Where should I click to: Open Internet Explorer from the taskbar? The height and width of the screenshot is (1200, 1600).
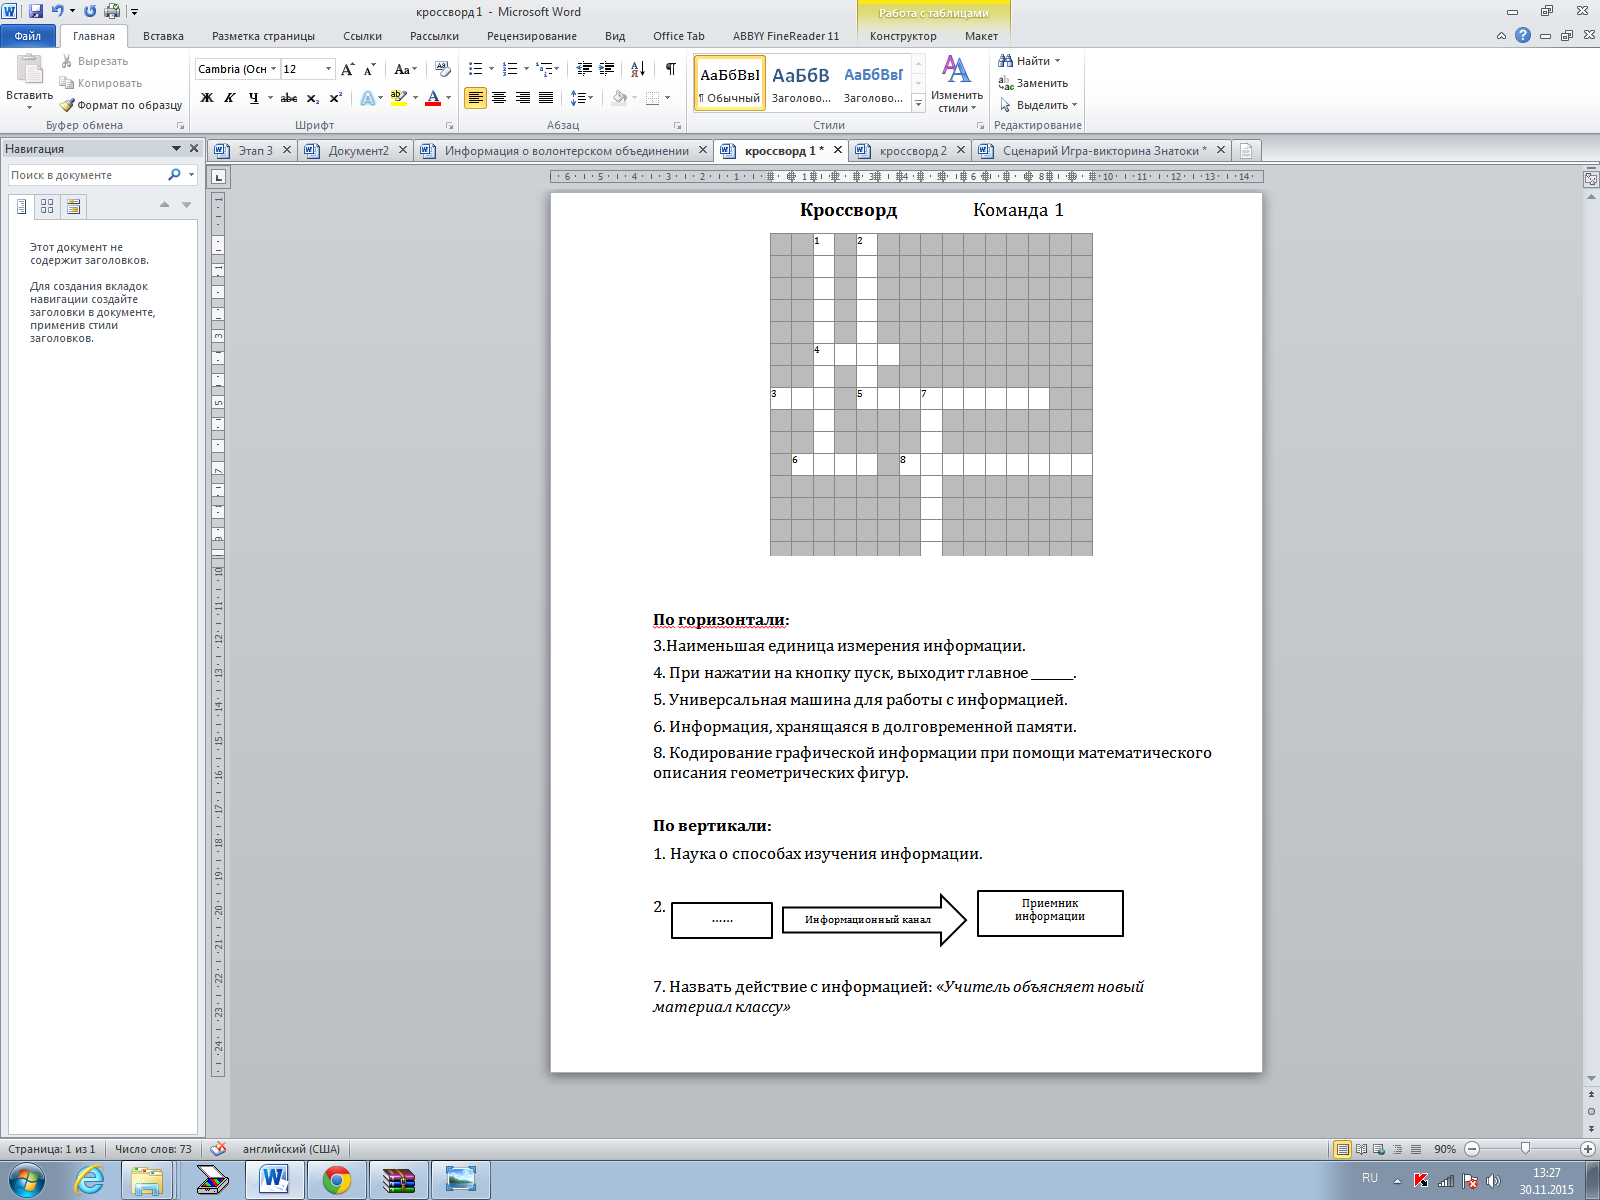[x=90, y=1181]
